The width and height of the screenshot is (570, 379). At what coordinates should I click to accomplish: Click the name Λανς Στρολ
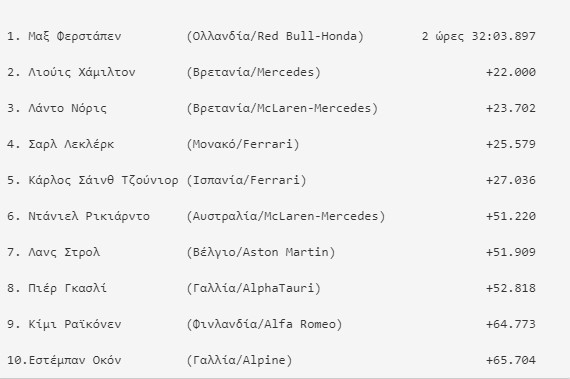(64, 252)
